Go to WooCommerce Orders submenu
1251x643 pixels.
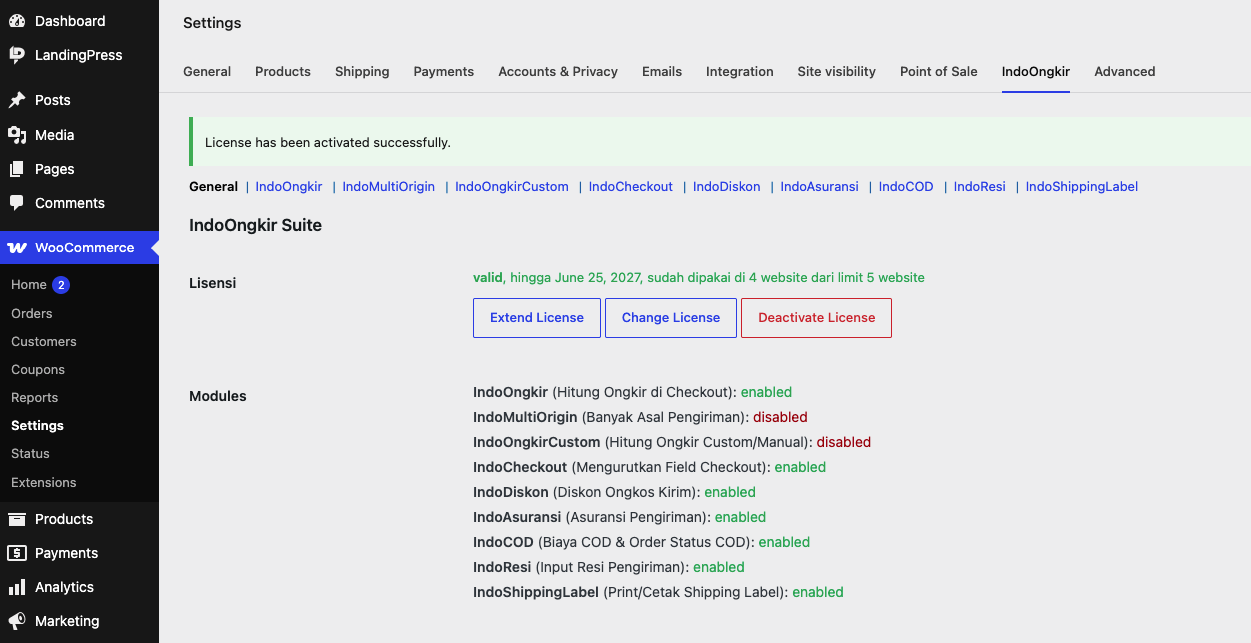tap(31, 313)
